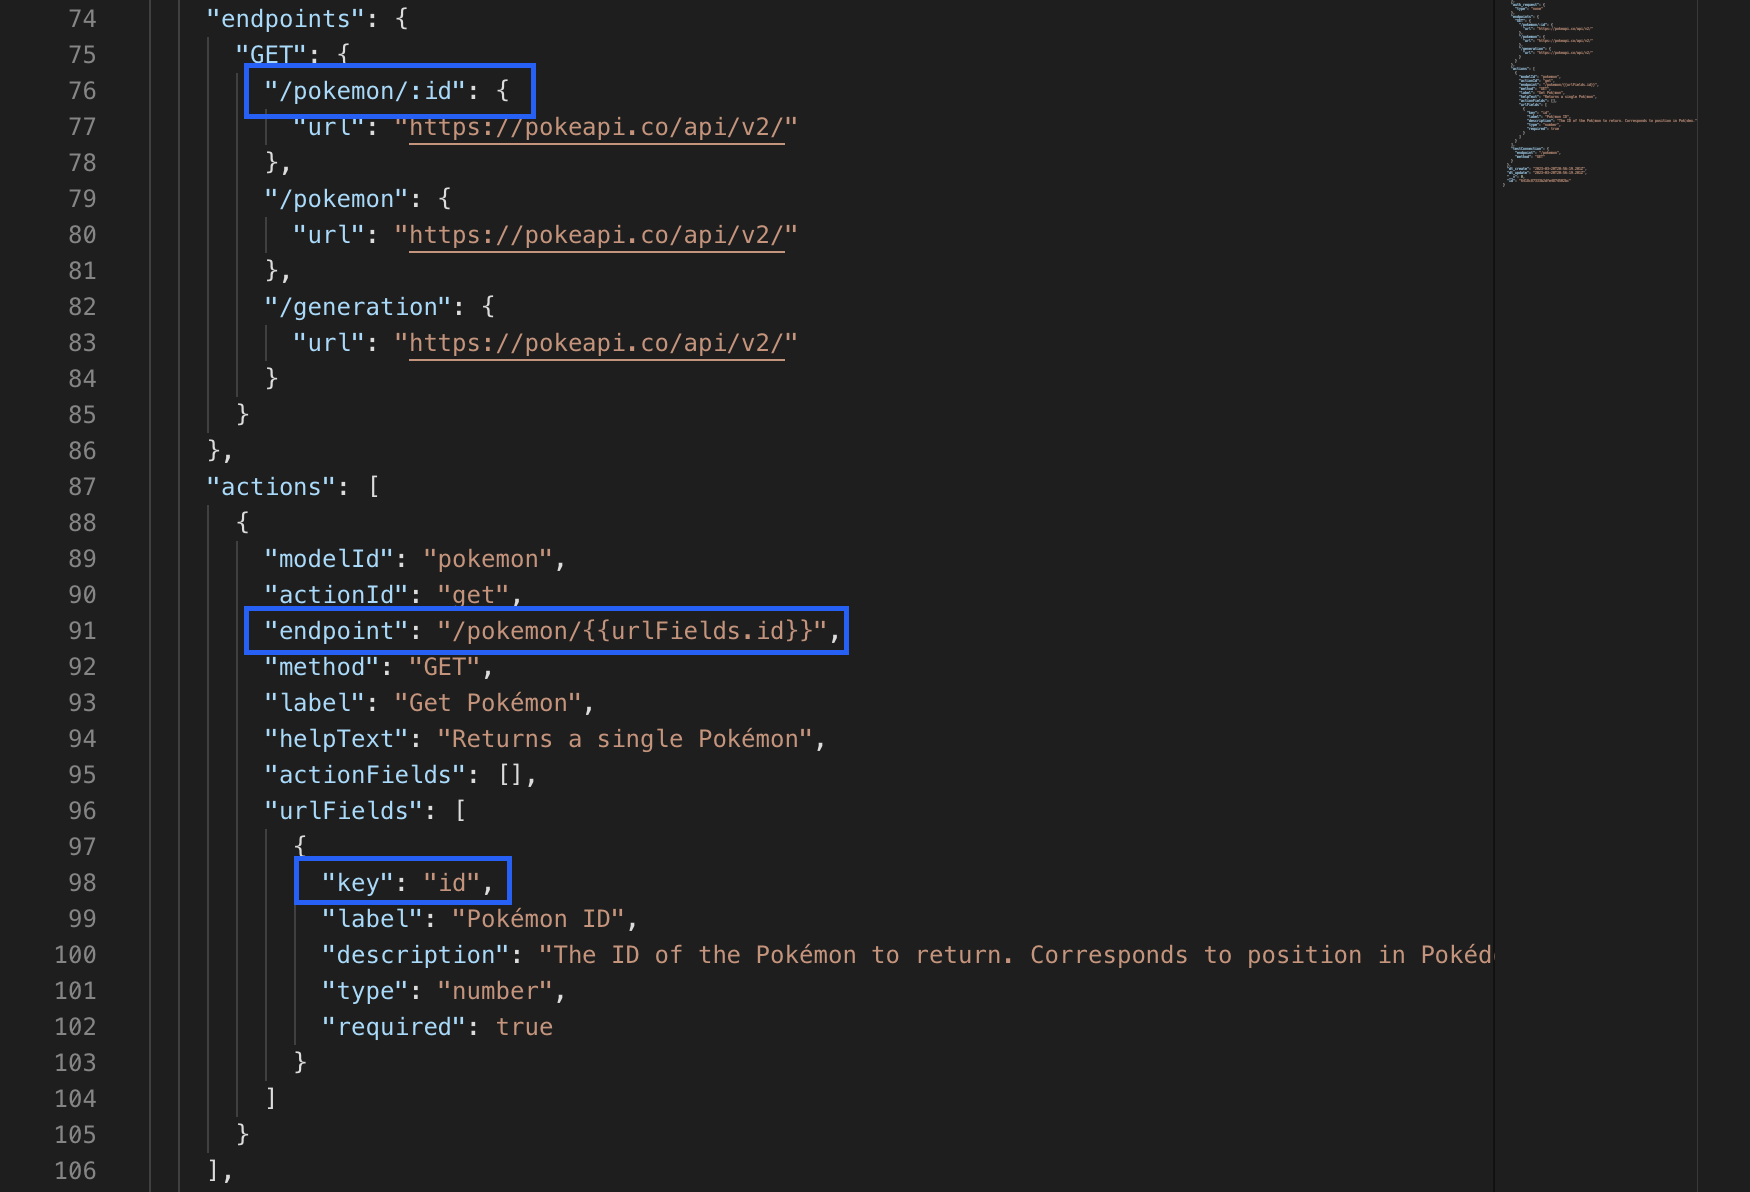Click the "urlFields" key on line 96
This screenshot has width=1750, height=1192.
(344, 811)
